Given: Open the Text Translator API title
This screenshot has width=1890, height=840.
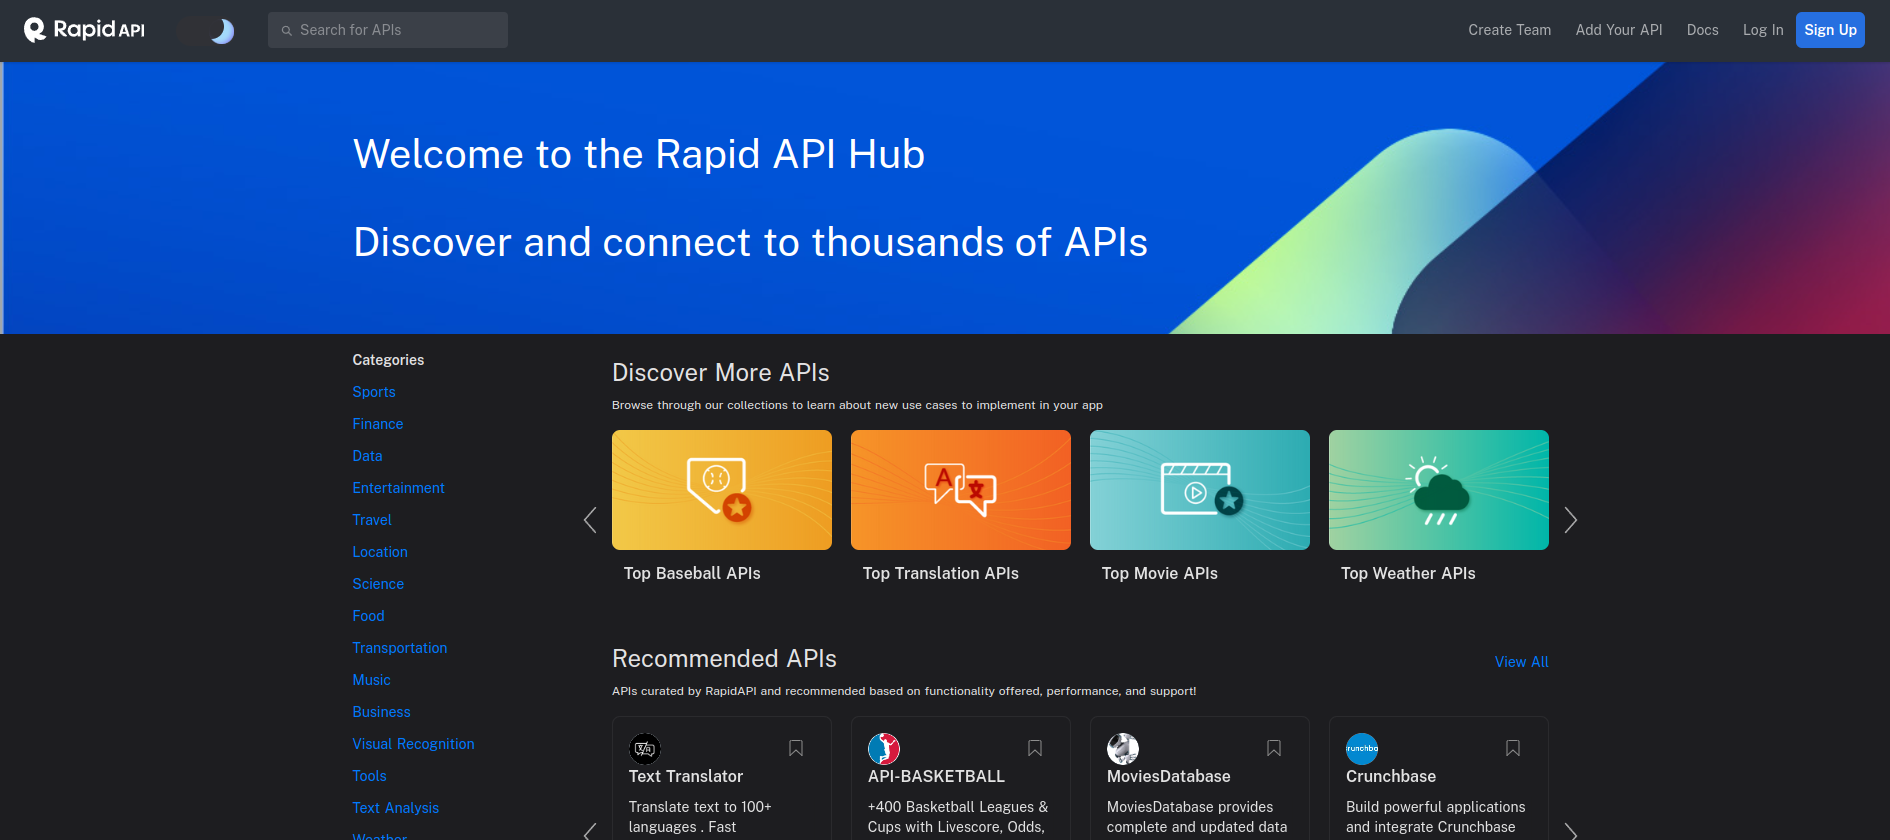Looking at the screenshot, I should [x=686, y=776].
